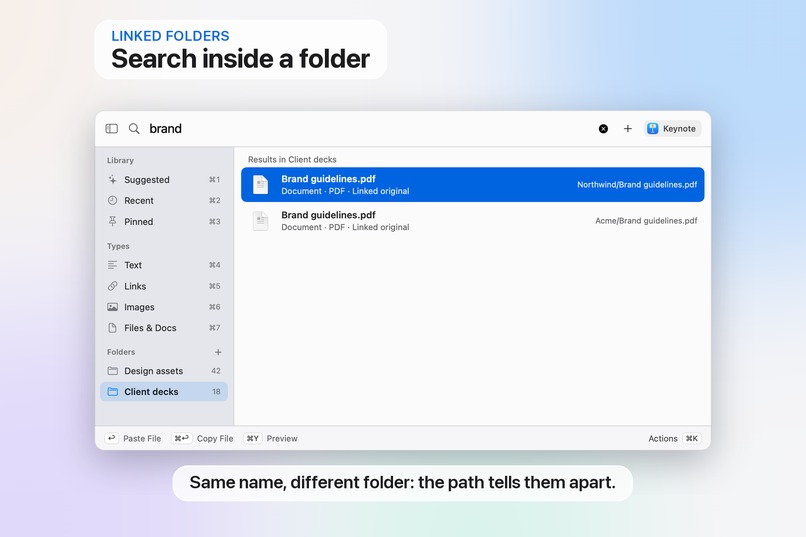Viewport: 806px width, 537px height.
Task: Open the Keynote target app button
Action: 672,128
